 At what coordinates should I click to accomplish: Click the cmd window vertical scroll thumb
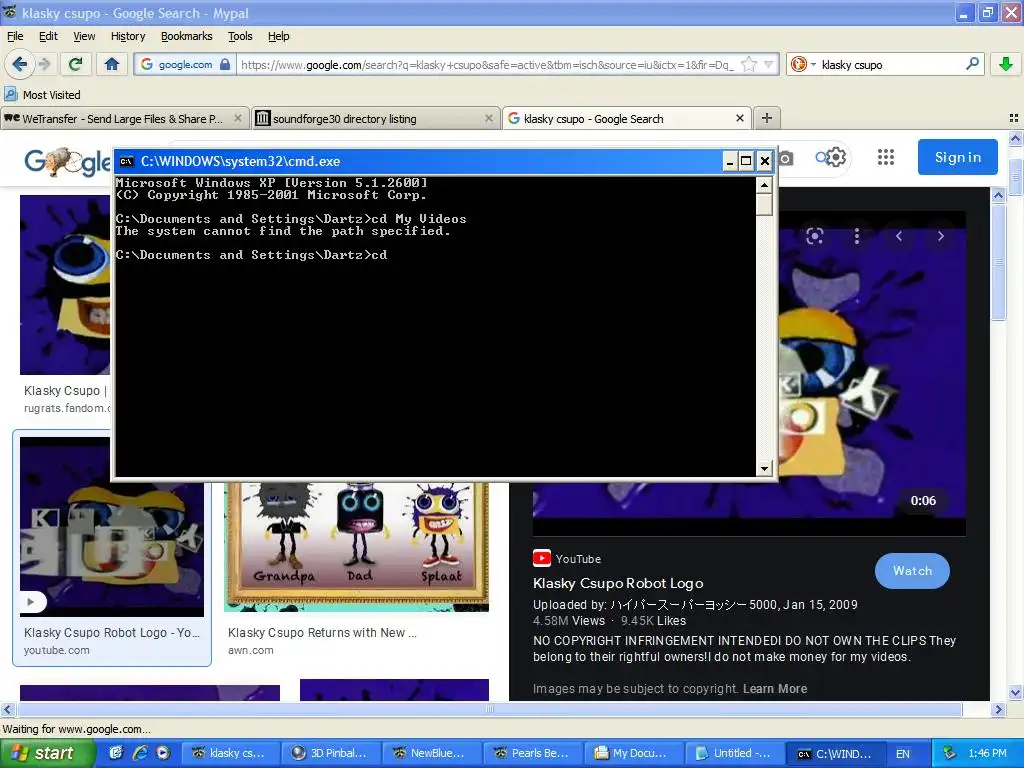coord(764,204)
